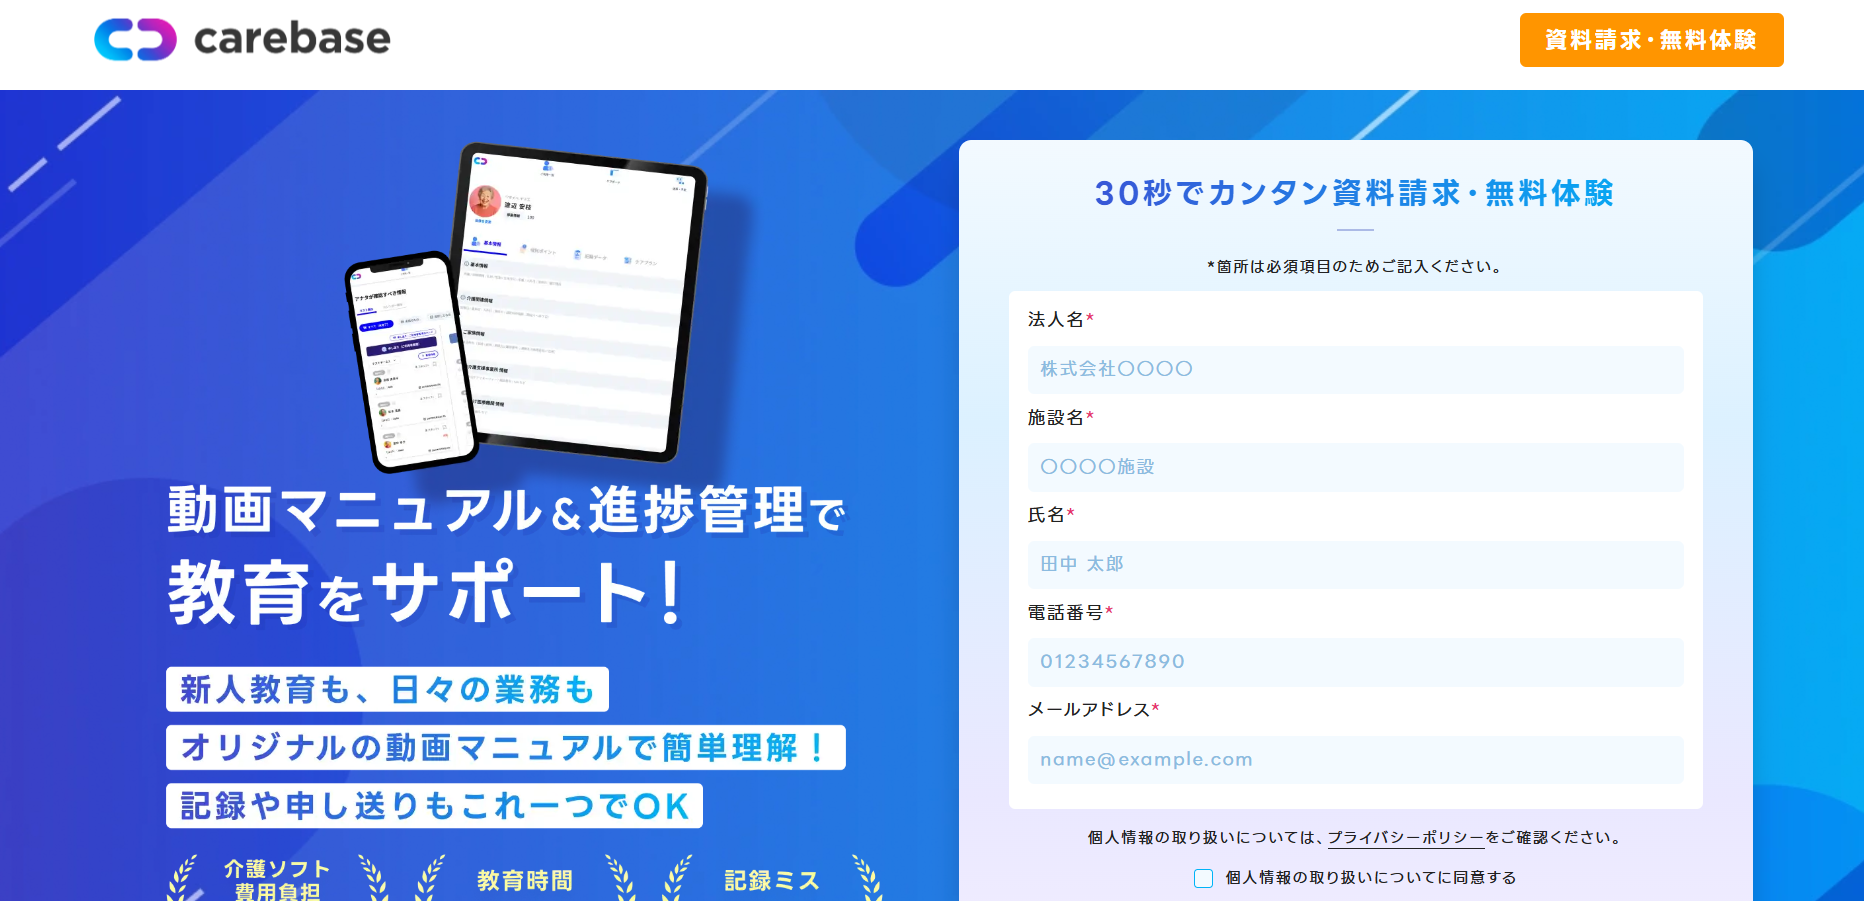Select the 氏名 full name input
The image size is (1864, 901).
point(1355,564)
